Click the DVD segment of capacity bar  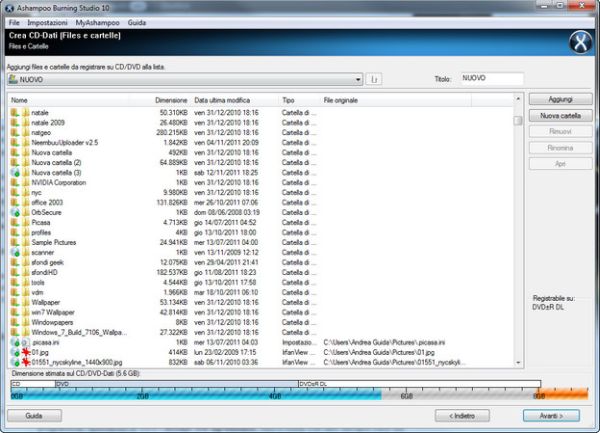(x=177, y=384)
